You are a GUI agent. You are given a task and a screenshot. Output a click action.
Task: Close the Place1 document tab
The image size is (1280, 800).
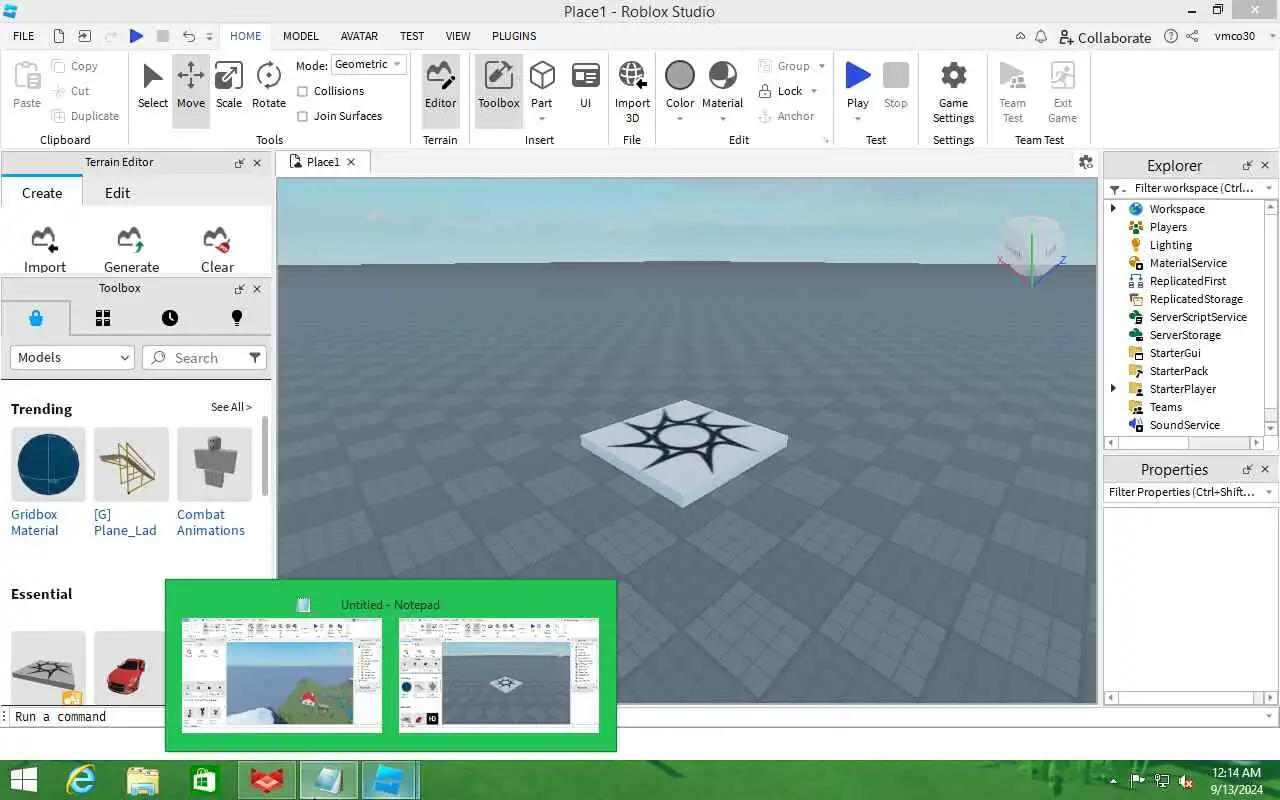351,162
